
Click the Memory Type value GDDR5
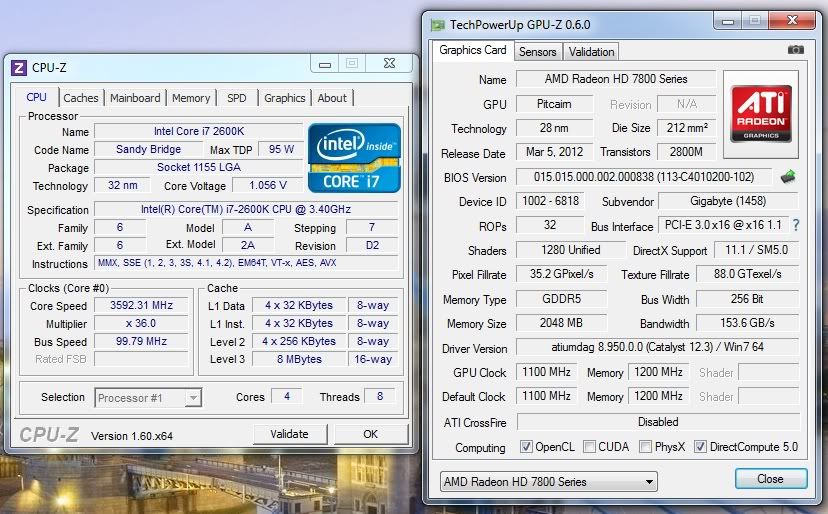click(x=561, y=299)
